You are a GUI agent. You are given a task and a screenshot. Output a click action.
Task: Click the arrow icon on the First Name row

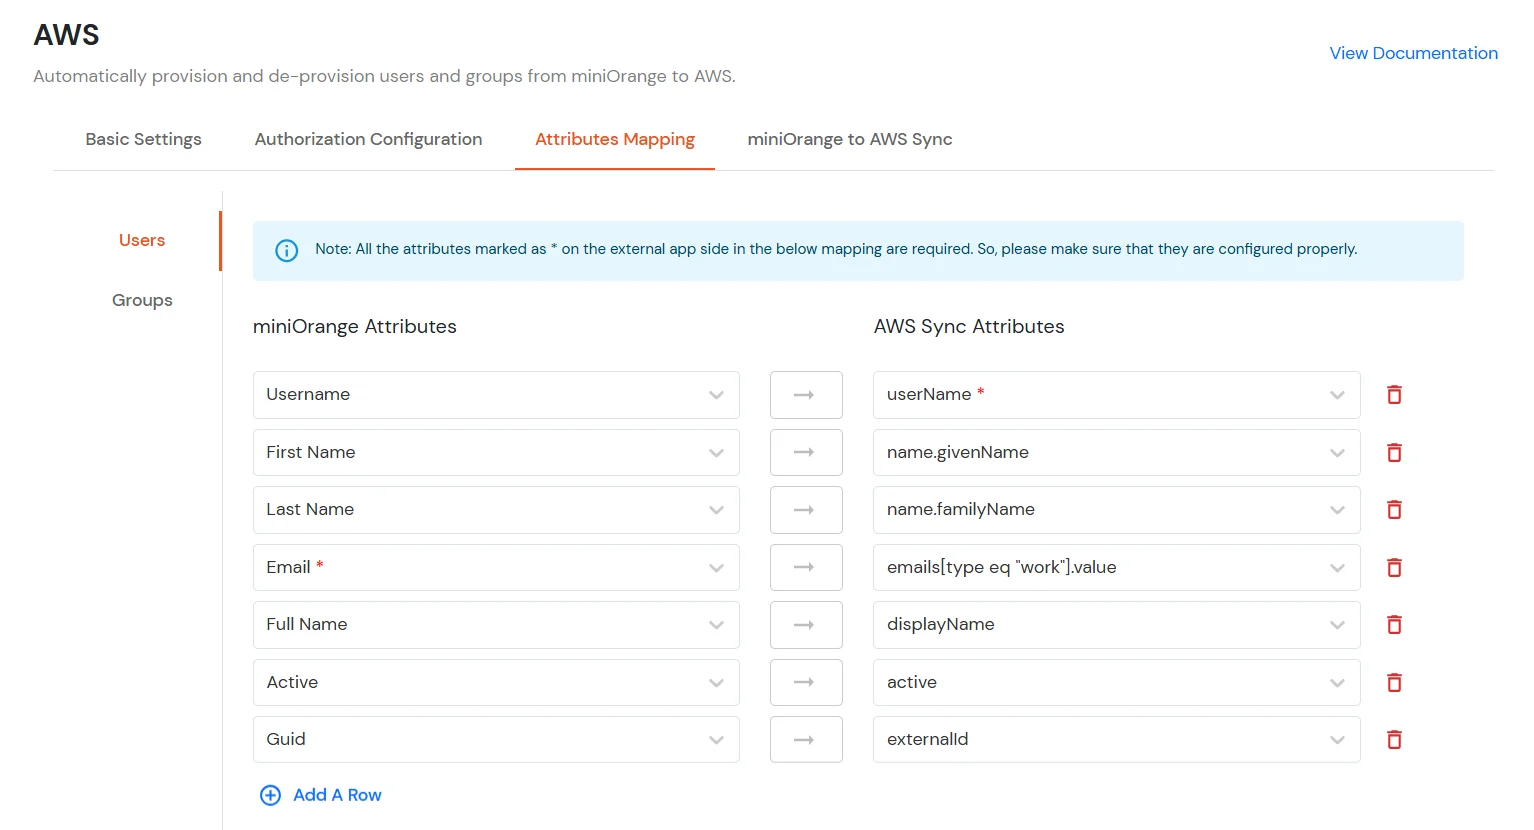806,452
